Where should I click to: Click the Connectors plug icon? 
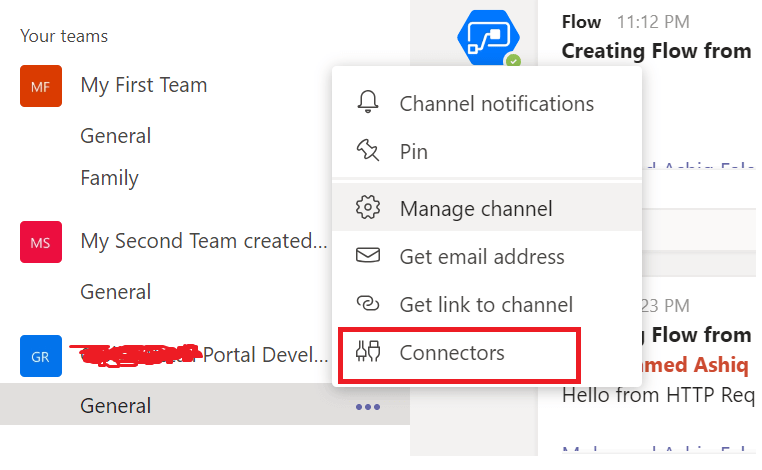tap(368, 353)
